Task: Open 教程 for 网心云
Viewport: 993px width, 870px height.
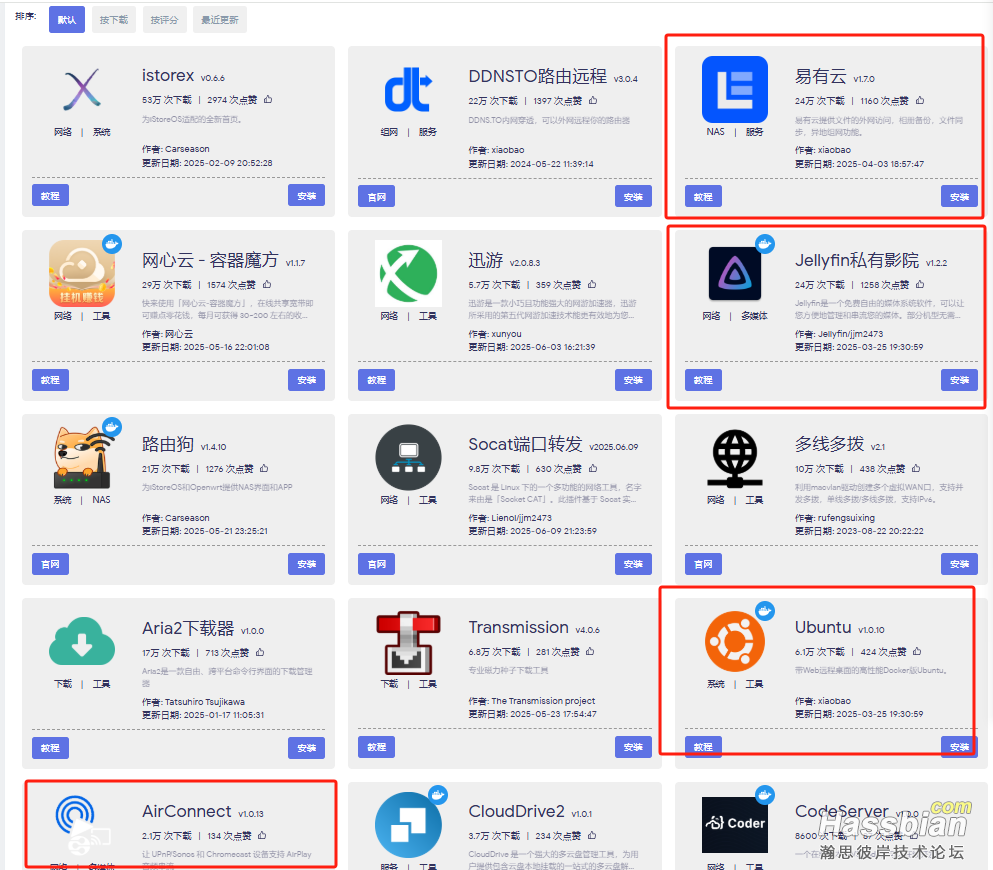Action: point(50,380)
